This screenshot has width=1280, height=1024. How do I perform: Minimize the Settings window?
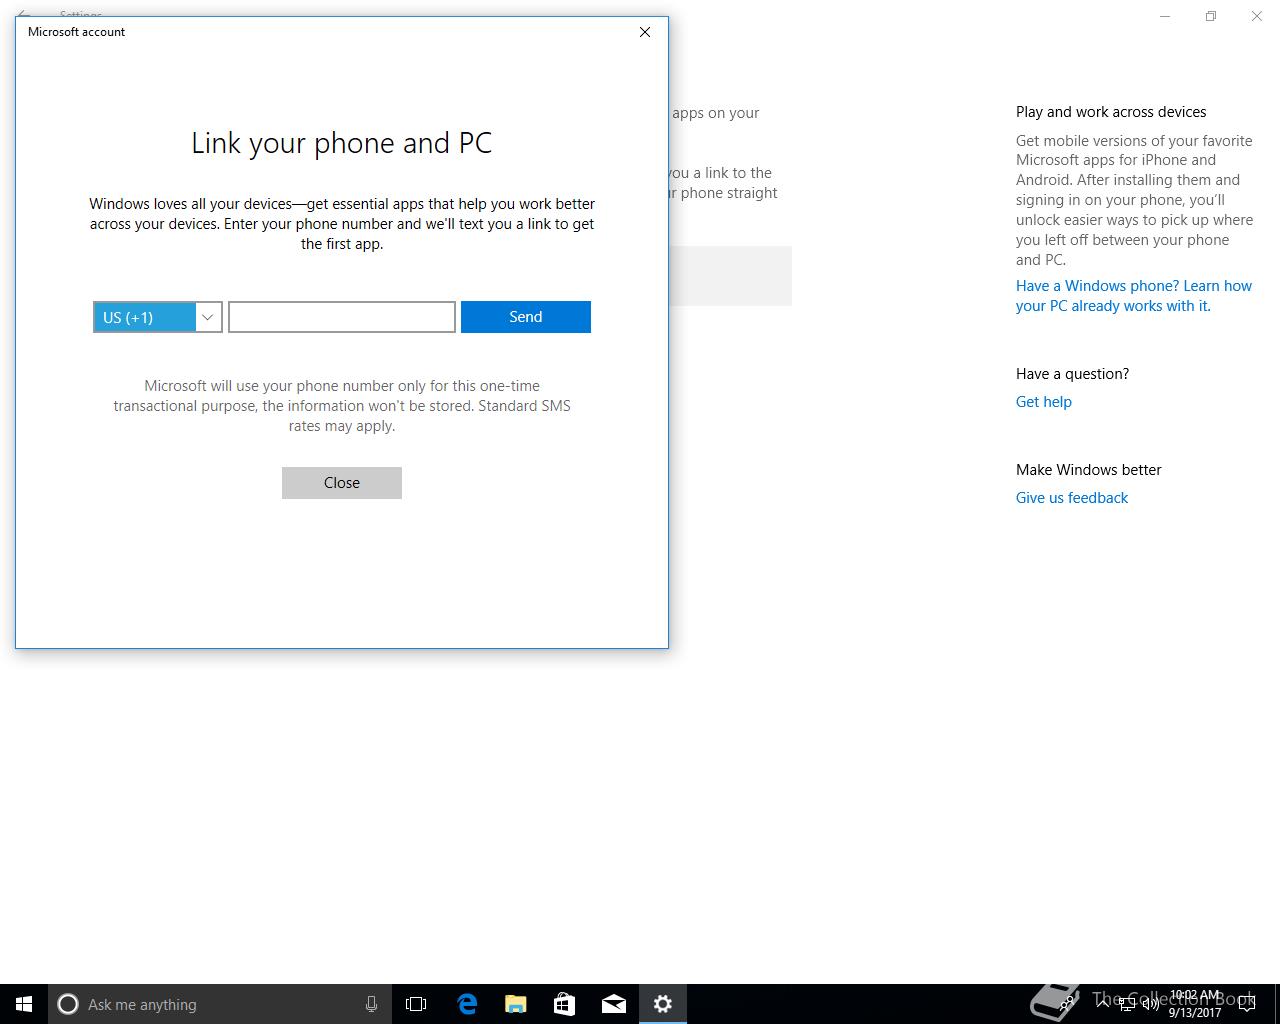pos(1165,16)
